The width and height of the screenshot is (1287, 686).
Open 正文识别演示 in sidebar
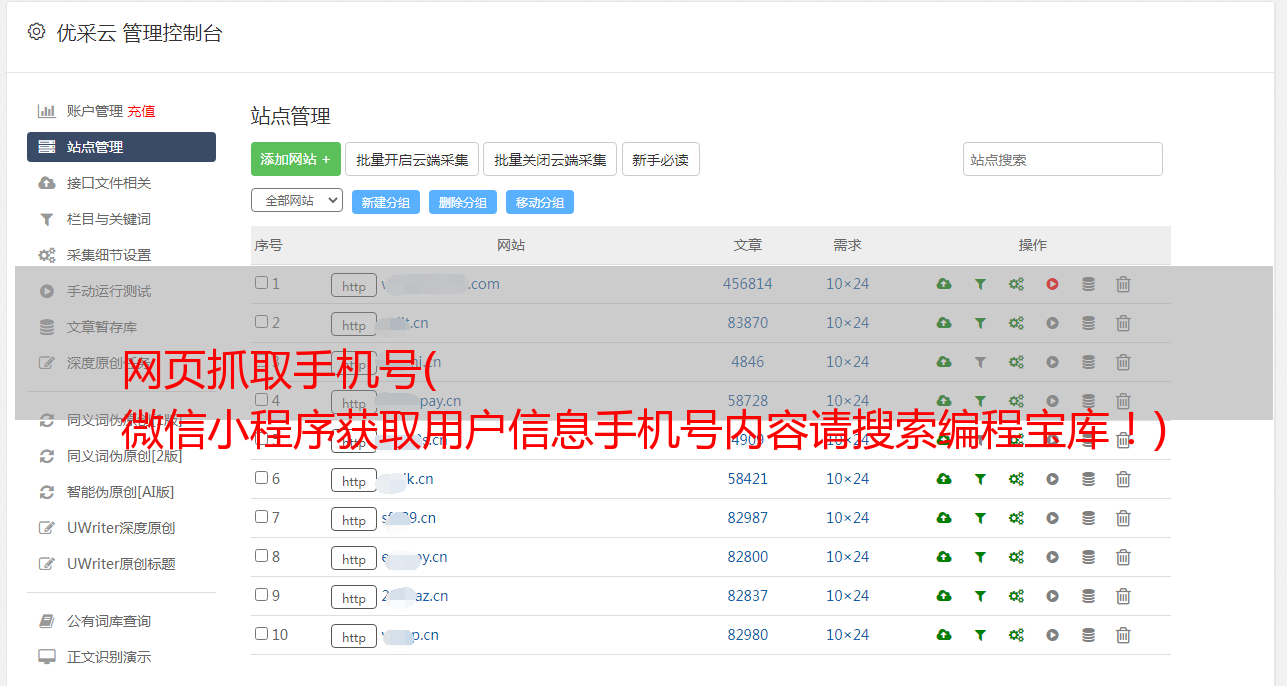[x=108, y=657]
